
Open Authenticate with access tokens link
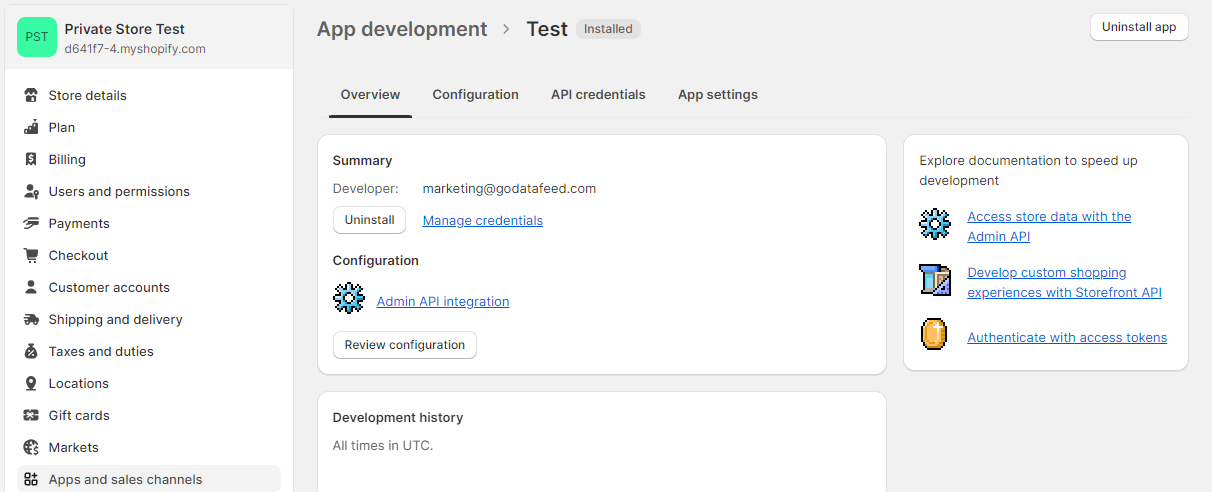coord(1067,338)
